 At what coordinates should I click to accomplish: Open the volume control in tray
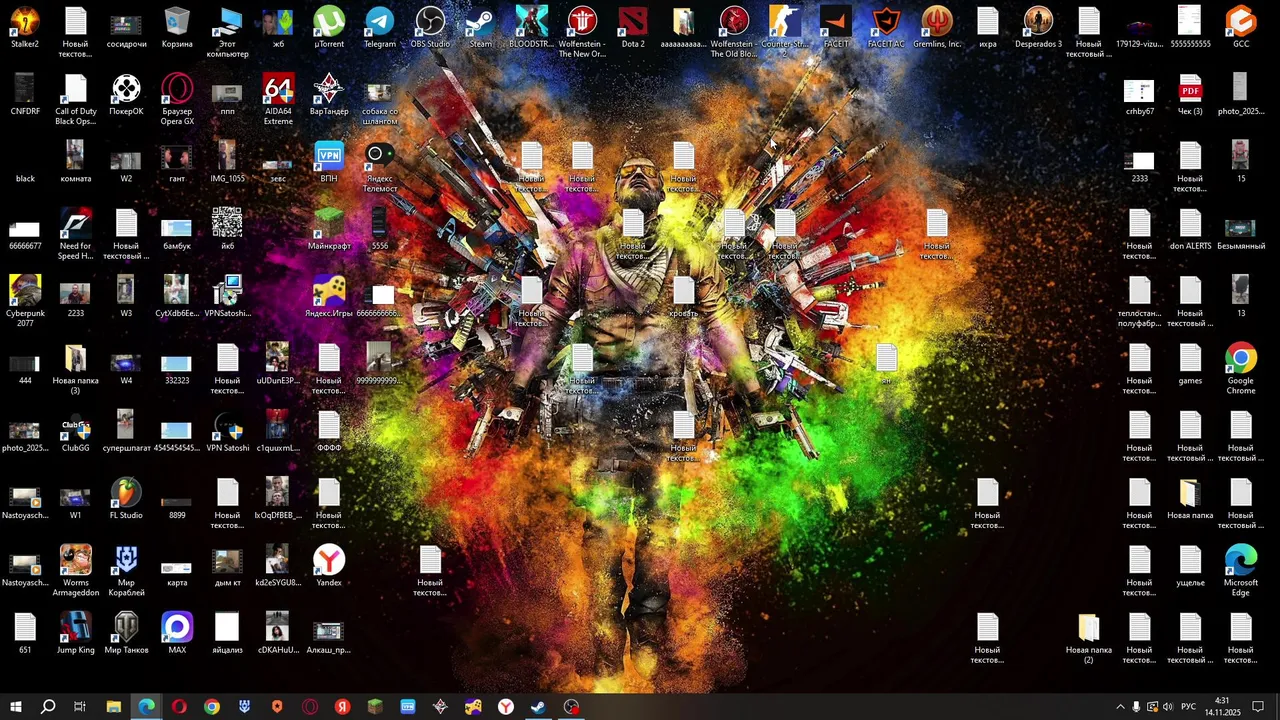(1168, 707)
